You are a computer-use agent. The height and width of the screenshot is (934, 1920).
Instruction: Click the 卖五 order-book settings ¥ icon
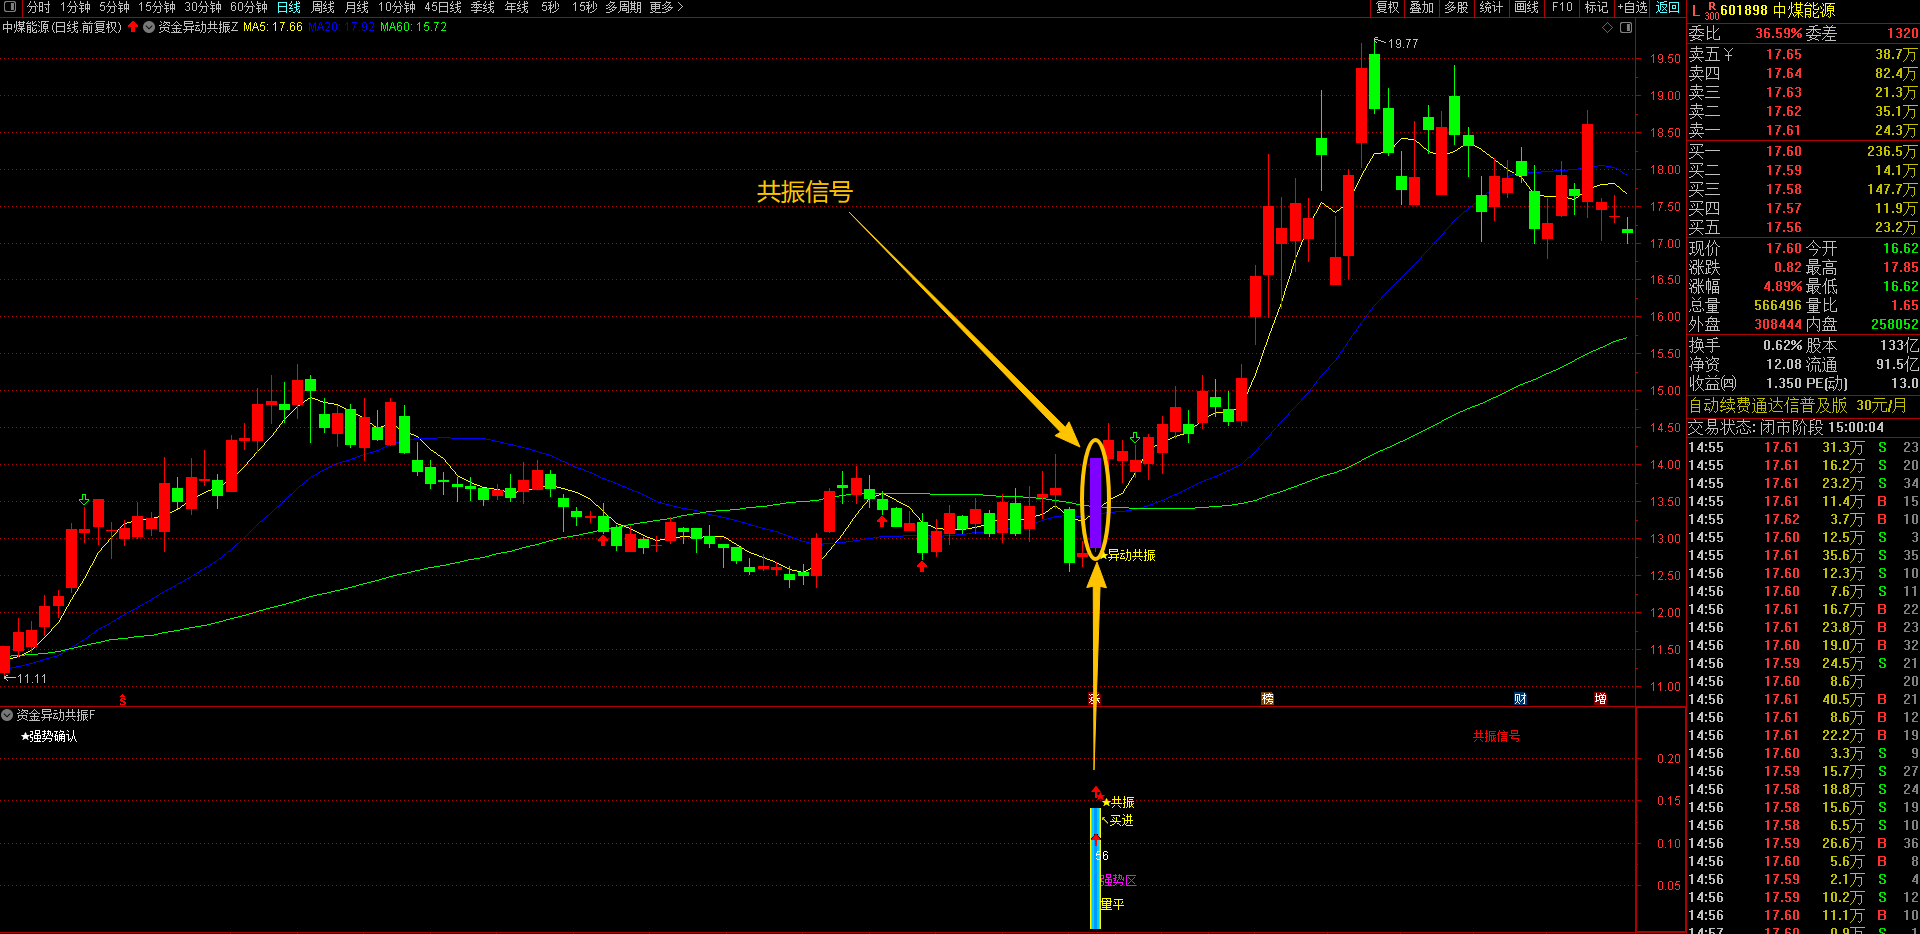pyautogui.click(x=1728, y=55)
